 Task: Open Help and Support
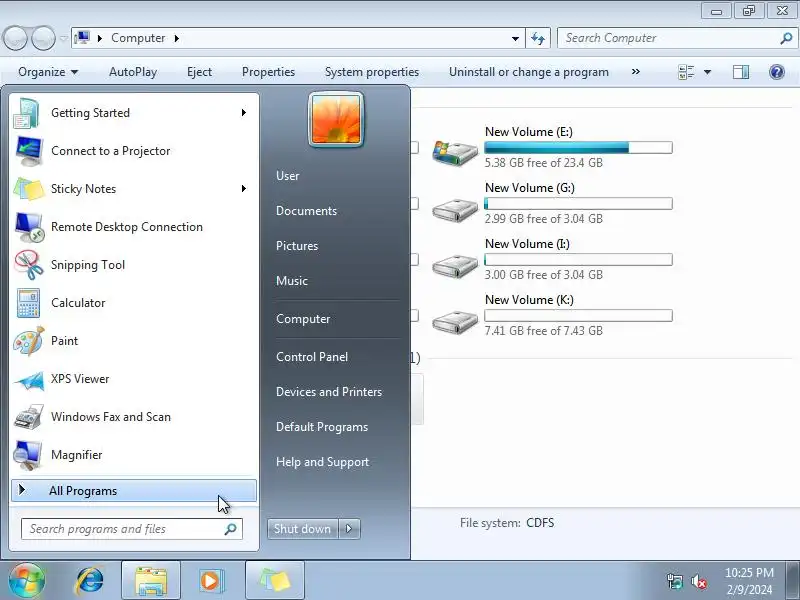[x=322, y=462]
